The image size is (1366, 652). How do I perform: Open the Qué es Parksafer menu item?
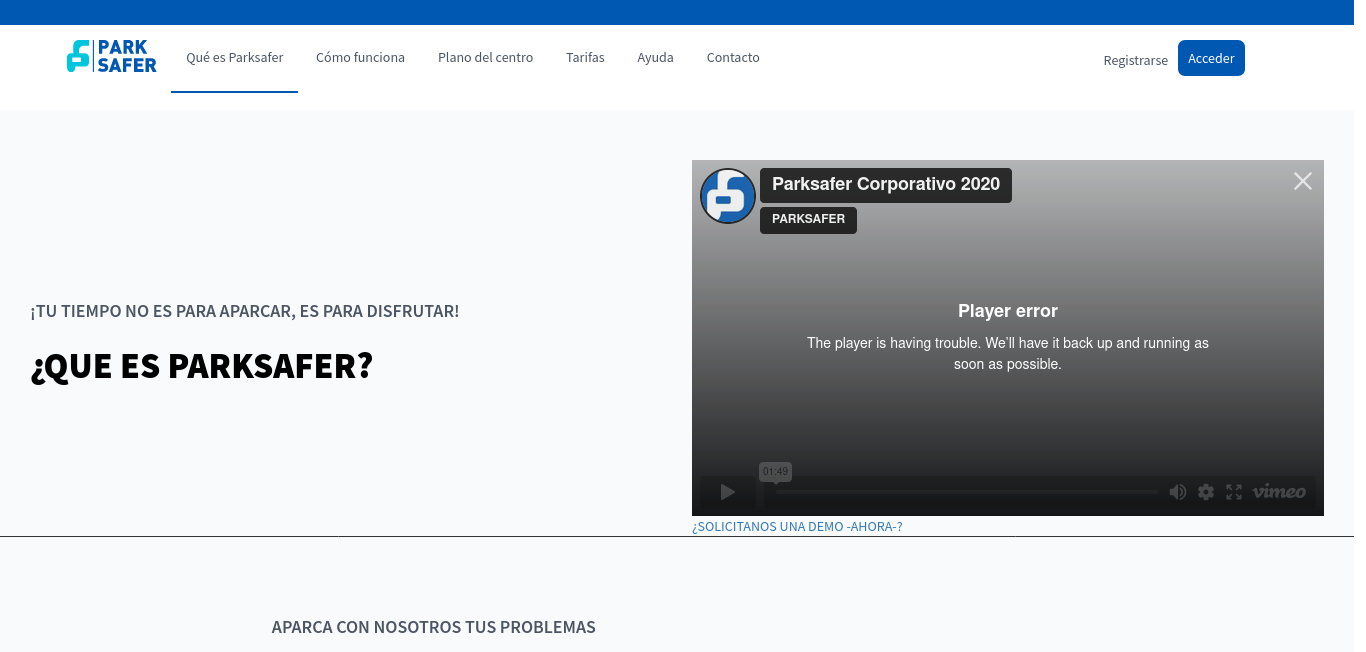(234, 58)
